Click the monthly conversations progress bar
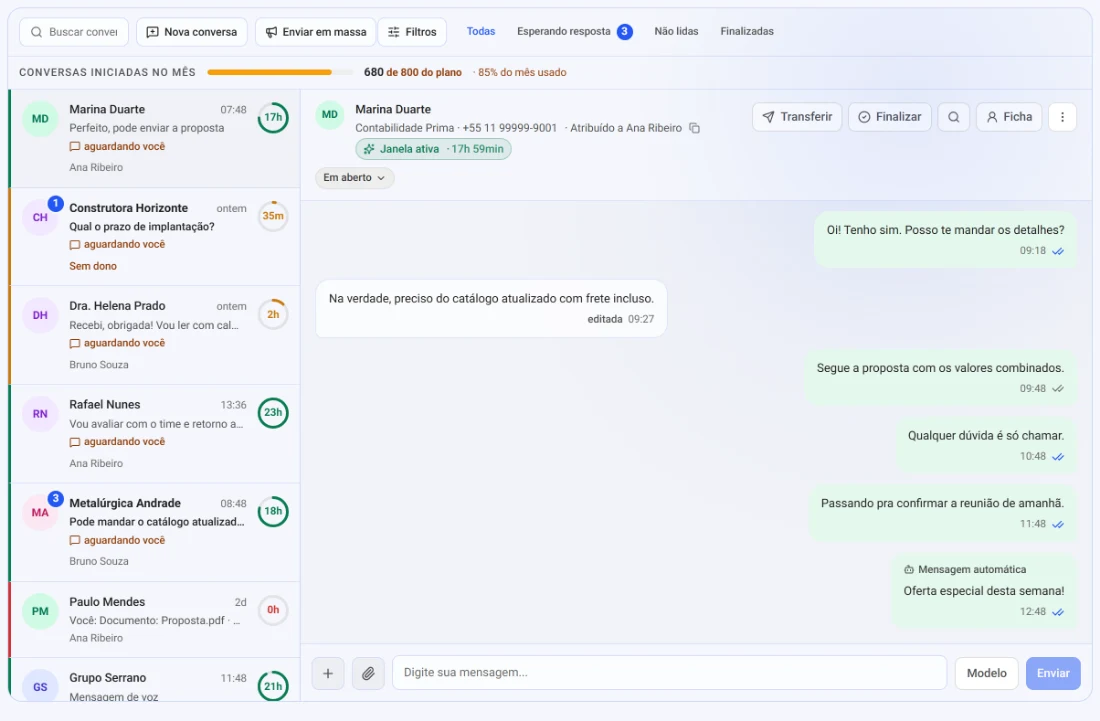 pos(280,72)
